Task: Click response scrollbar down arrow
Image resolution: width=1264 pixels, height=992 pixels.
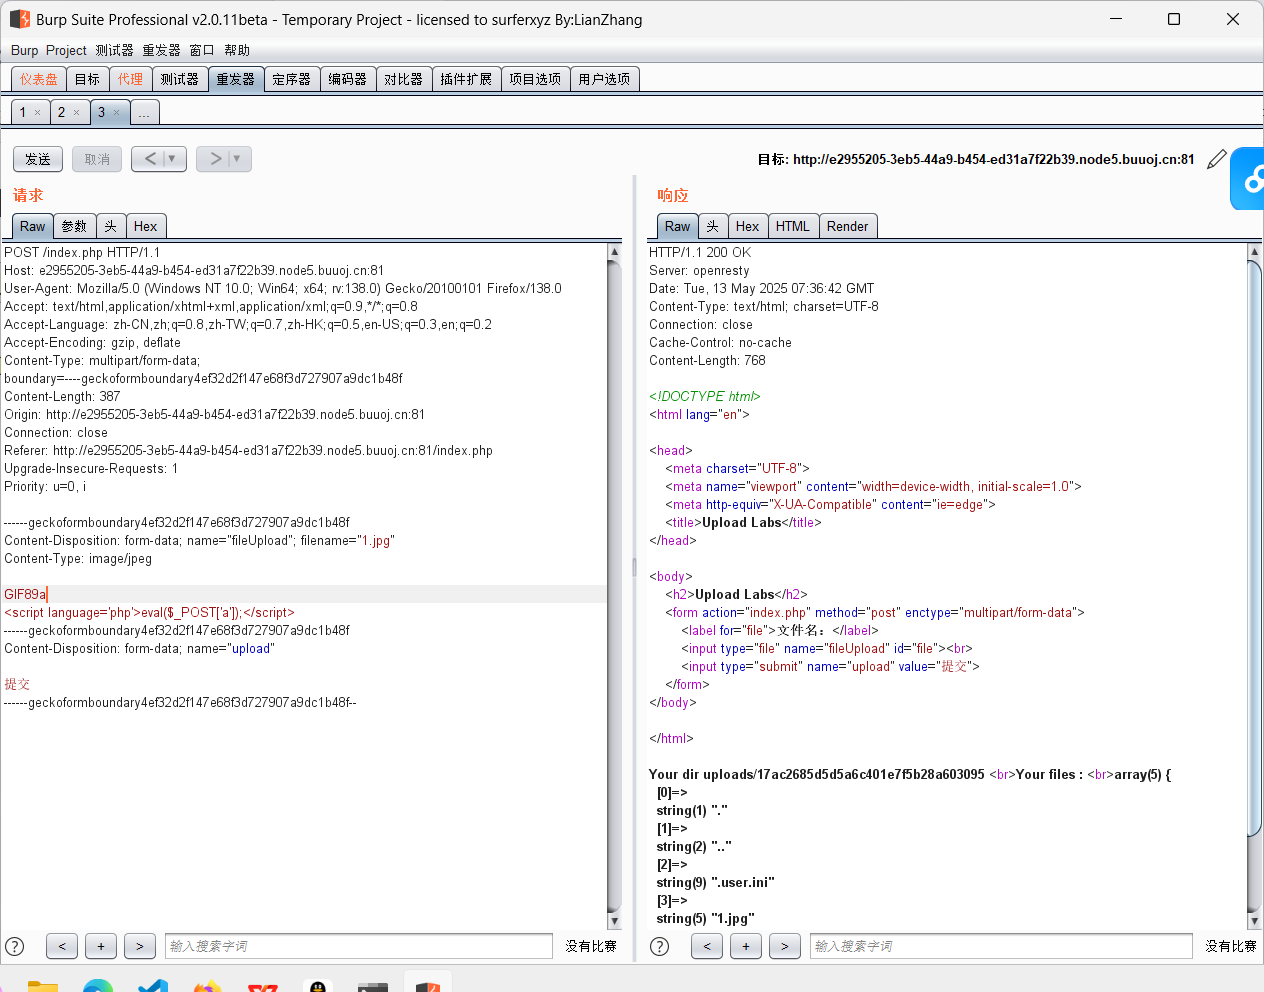Action: [1254, 921]
